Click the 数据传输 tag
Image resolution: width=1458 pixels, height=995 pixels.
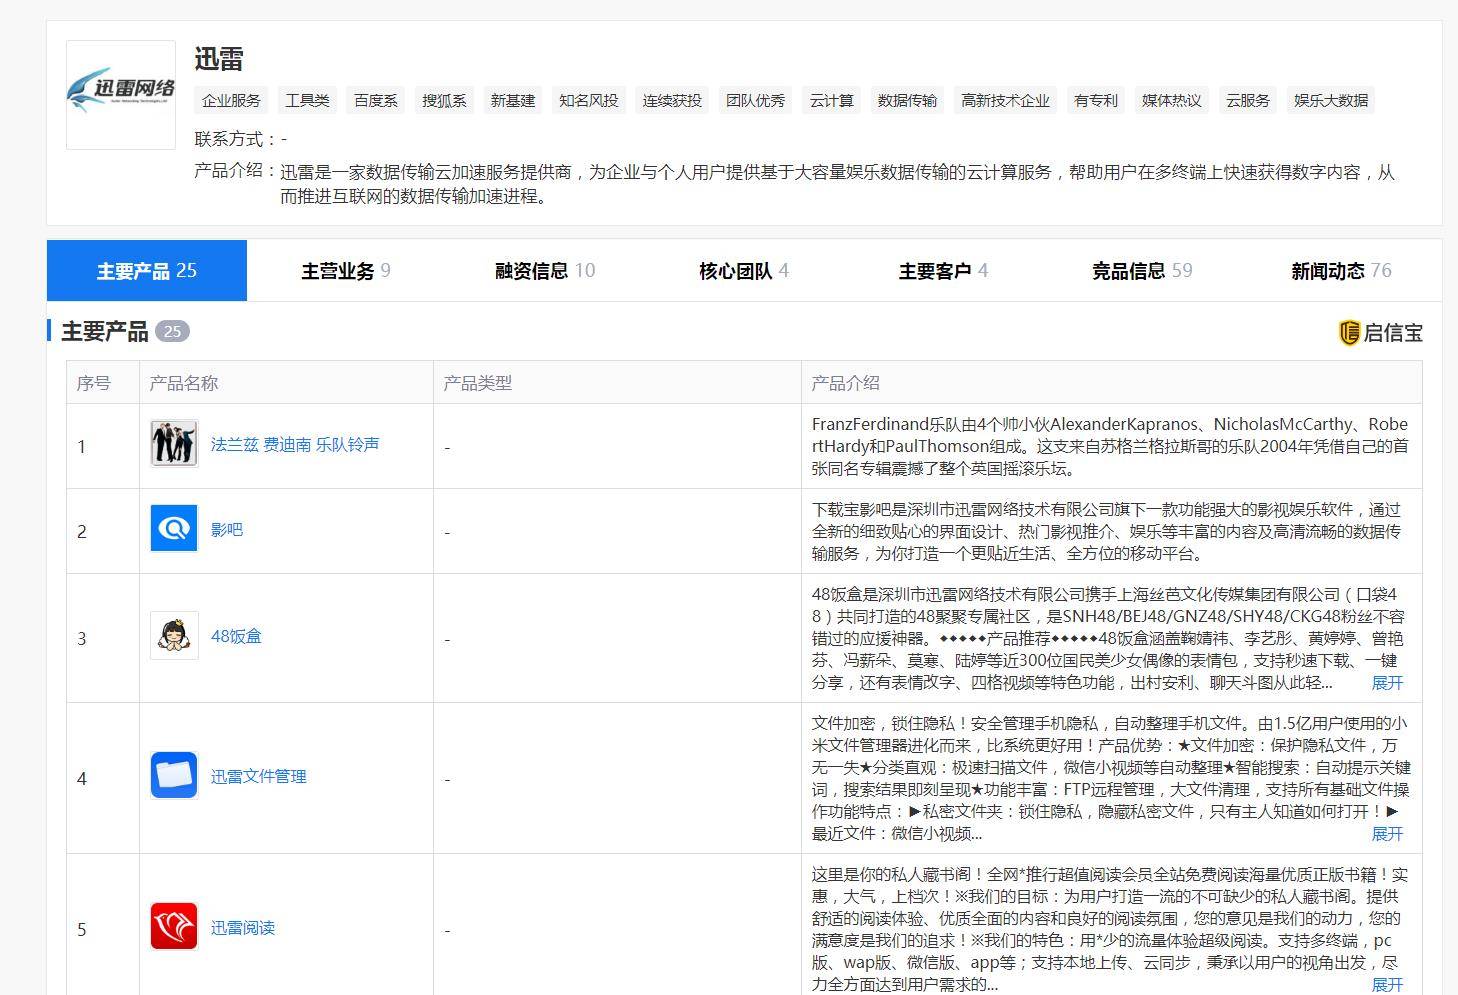(x=907, y=100)
